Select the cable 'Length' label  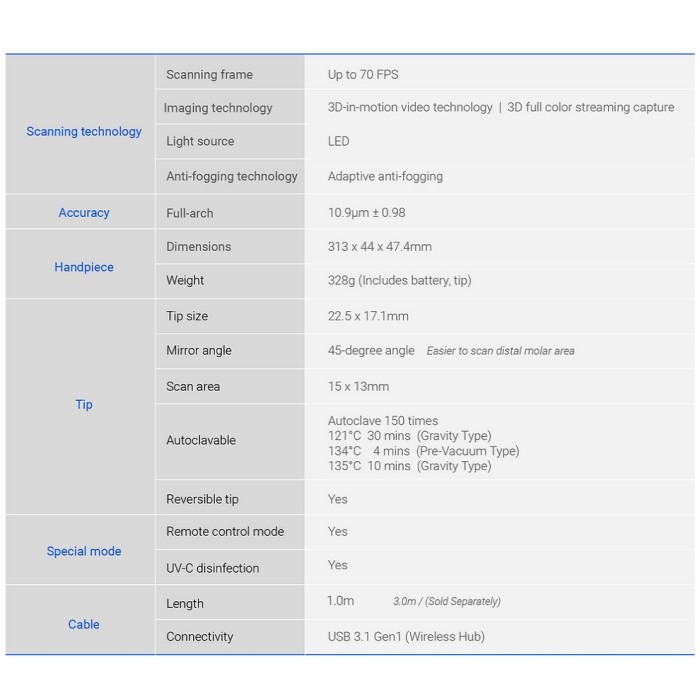(x=185, y=604)
